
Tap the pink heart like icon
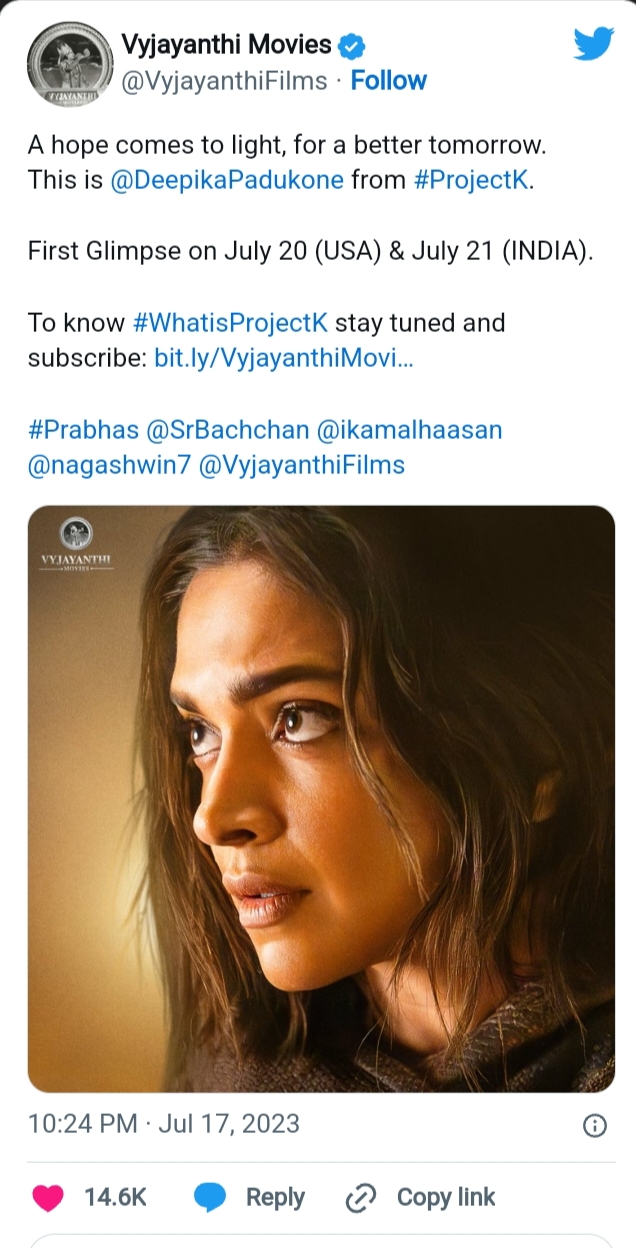click(48, 1197)
